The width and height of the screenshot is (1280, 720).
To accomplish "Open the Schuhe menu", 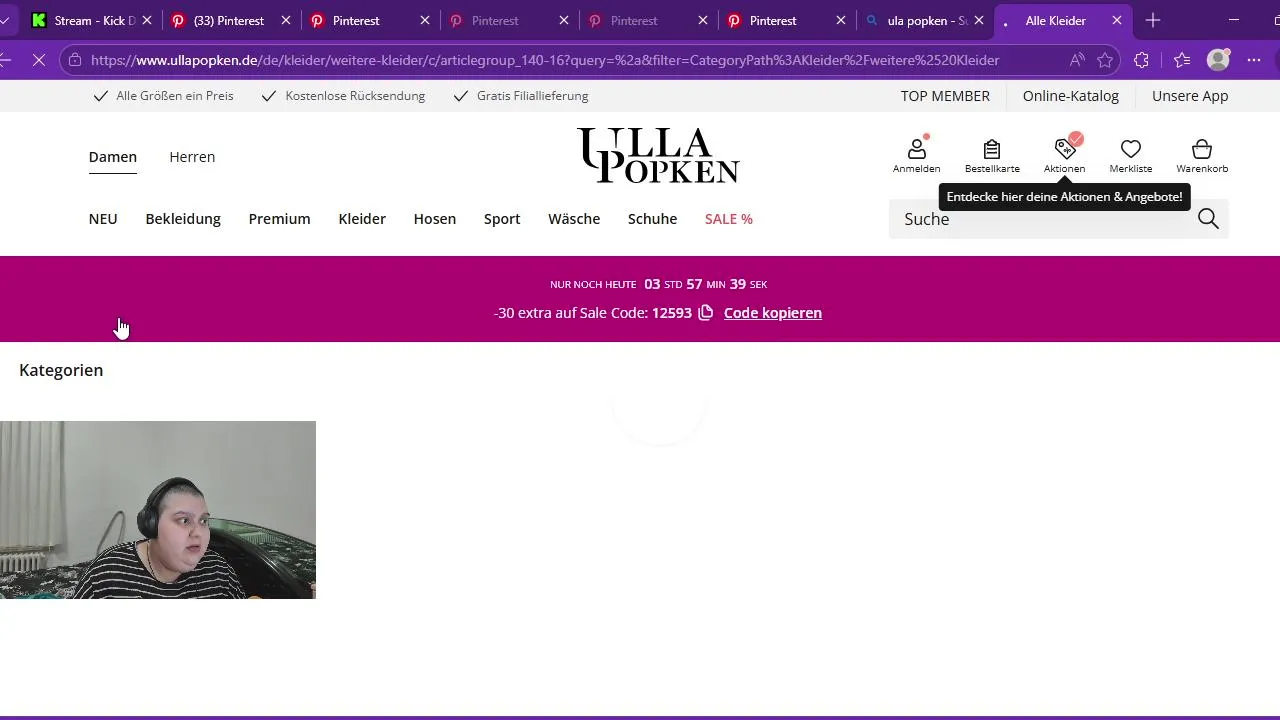I will coord(652,219).
